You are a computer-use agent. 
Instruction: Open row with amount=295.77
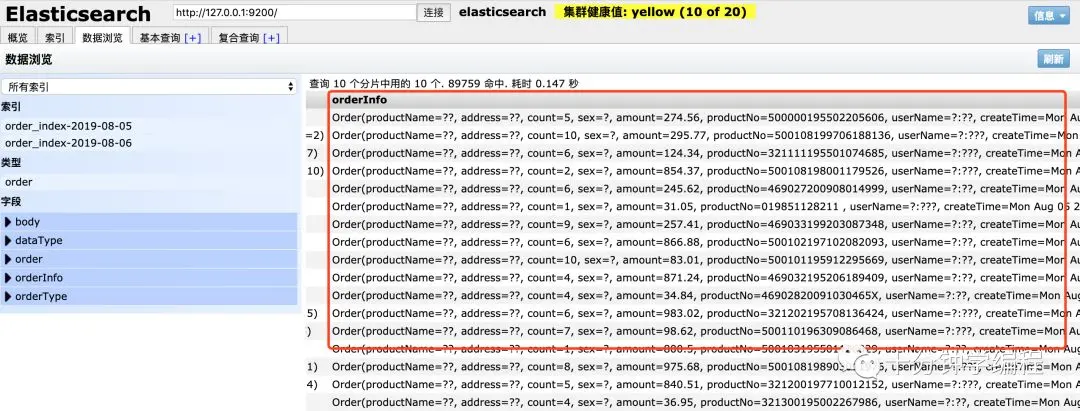[693, 136]
